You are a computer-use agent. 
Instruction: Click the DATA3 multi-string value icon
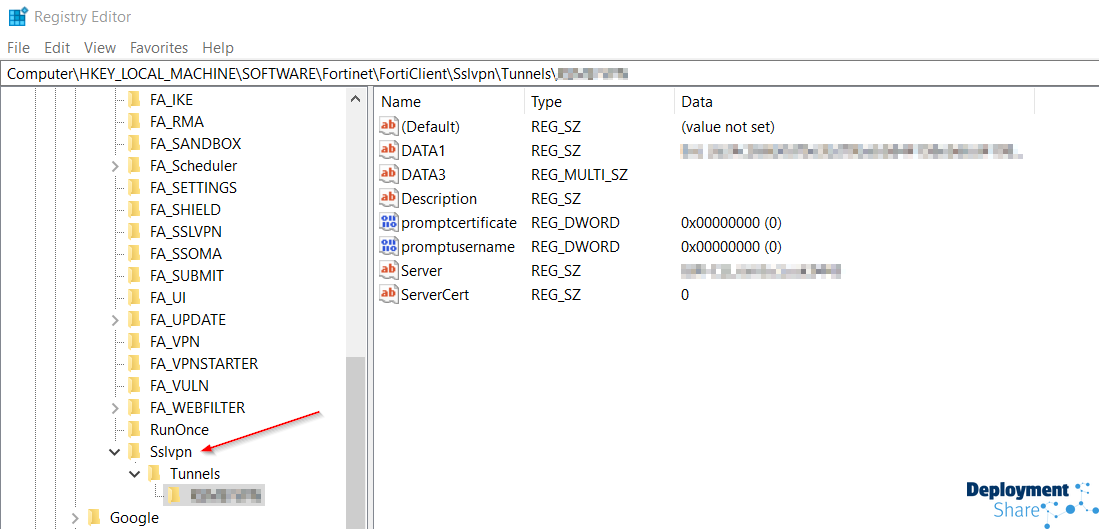coord(389,174)
